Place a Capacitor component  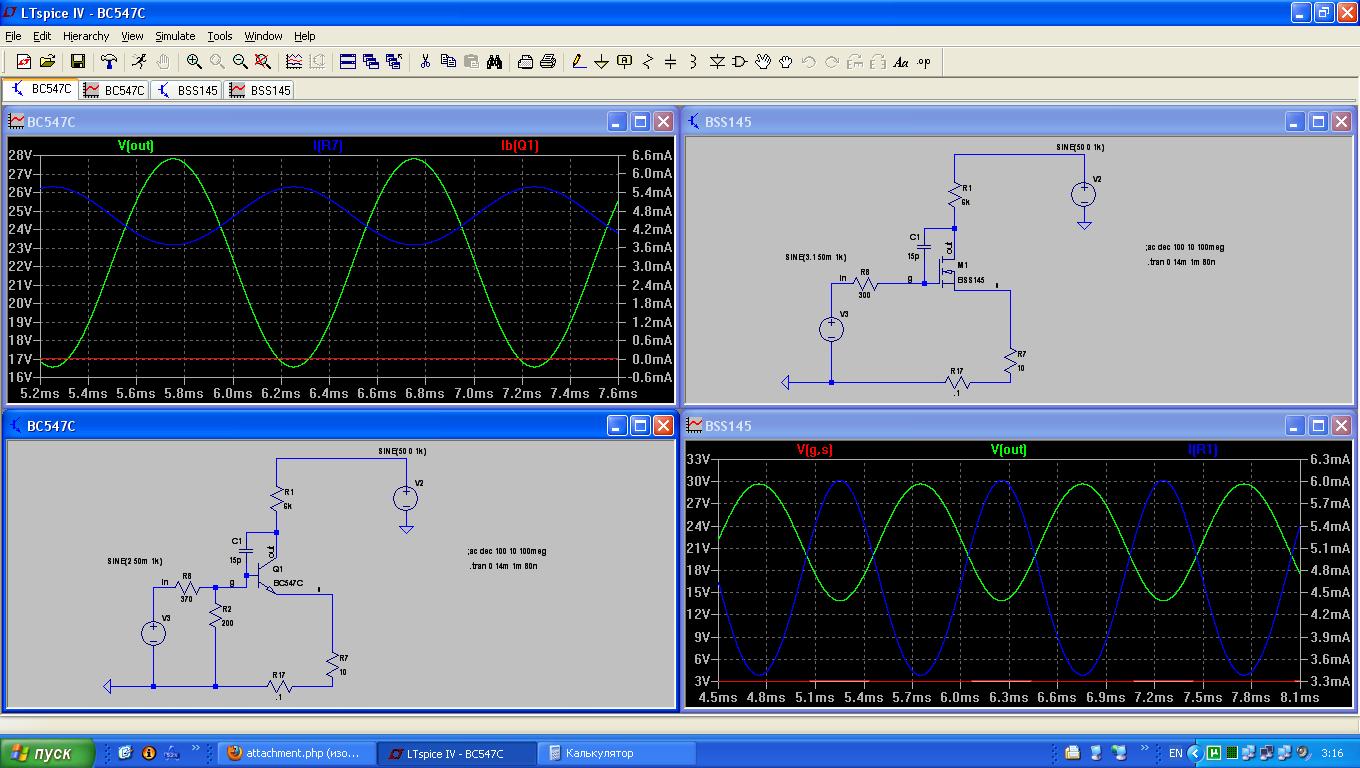670,62
